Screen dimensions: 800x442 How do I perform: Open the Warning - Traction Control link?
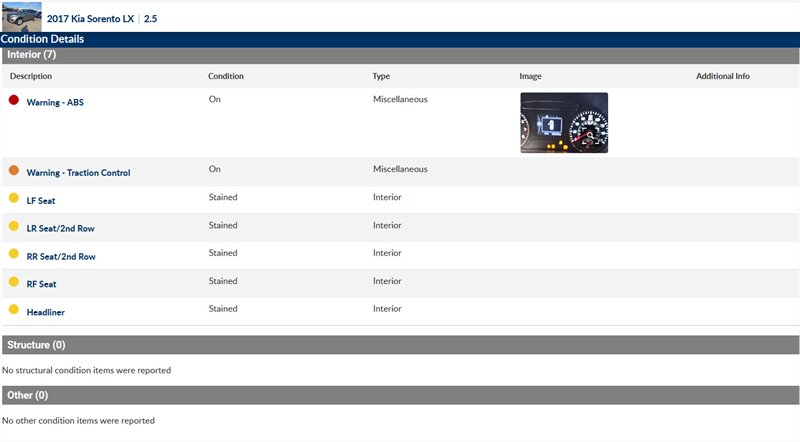(78, 173)
